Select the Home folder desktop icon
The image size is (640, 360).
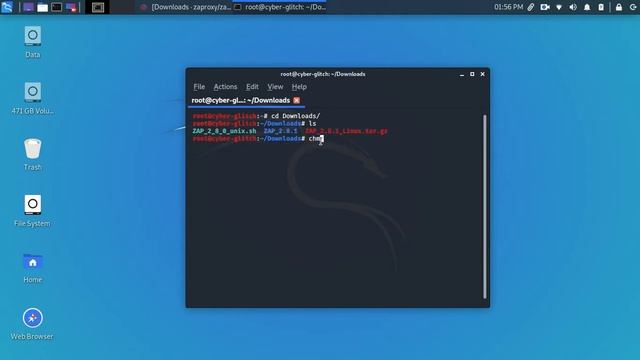(x=33, y=268)
